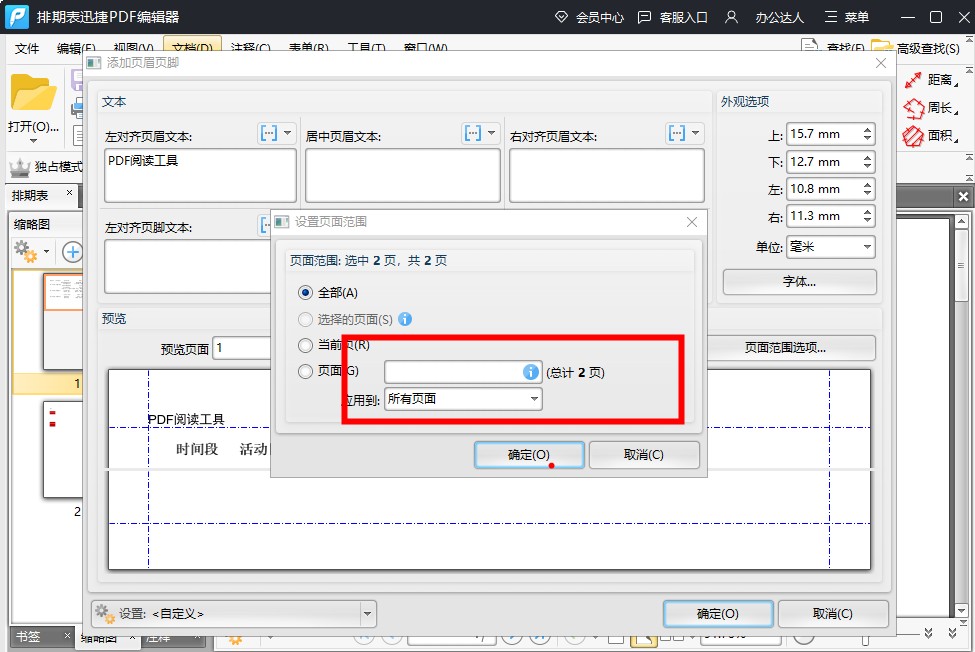Select the 全部(A) radio button

click(x=306, y=293)
